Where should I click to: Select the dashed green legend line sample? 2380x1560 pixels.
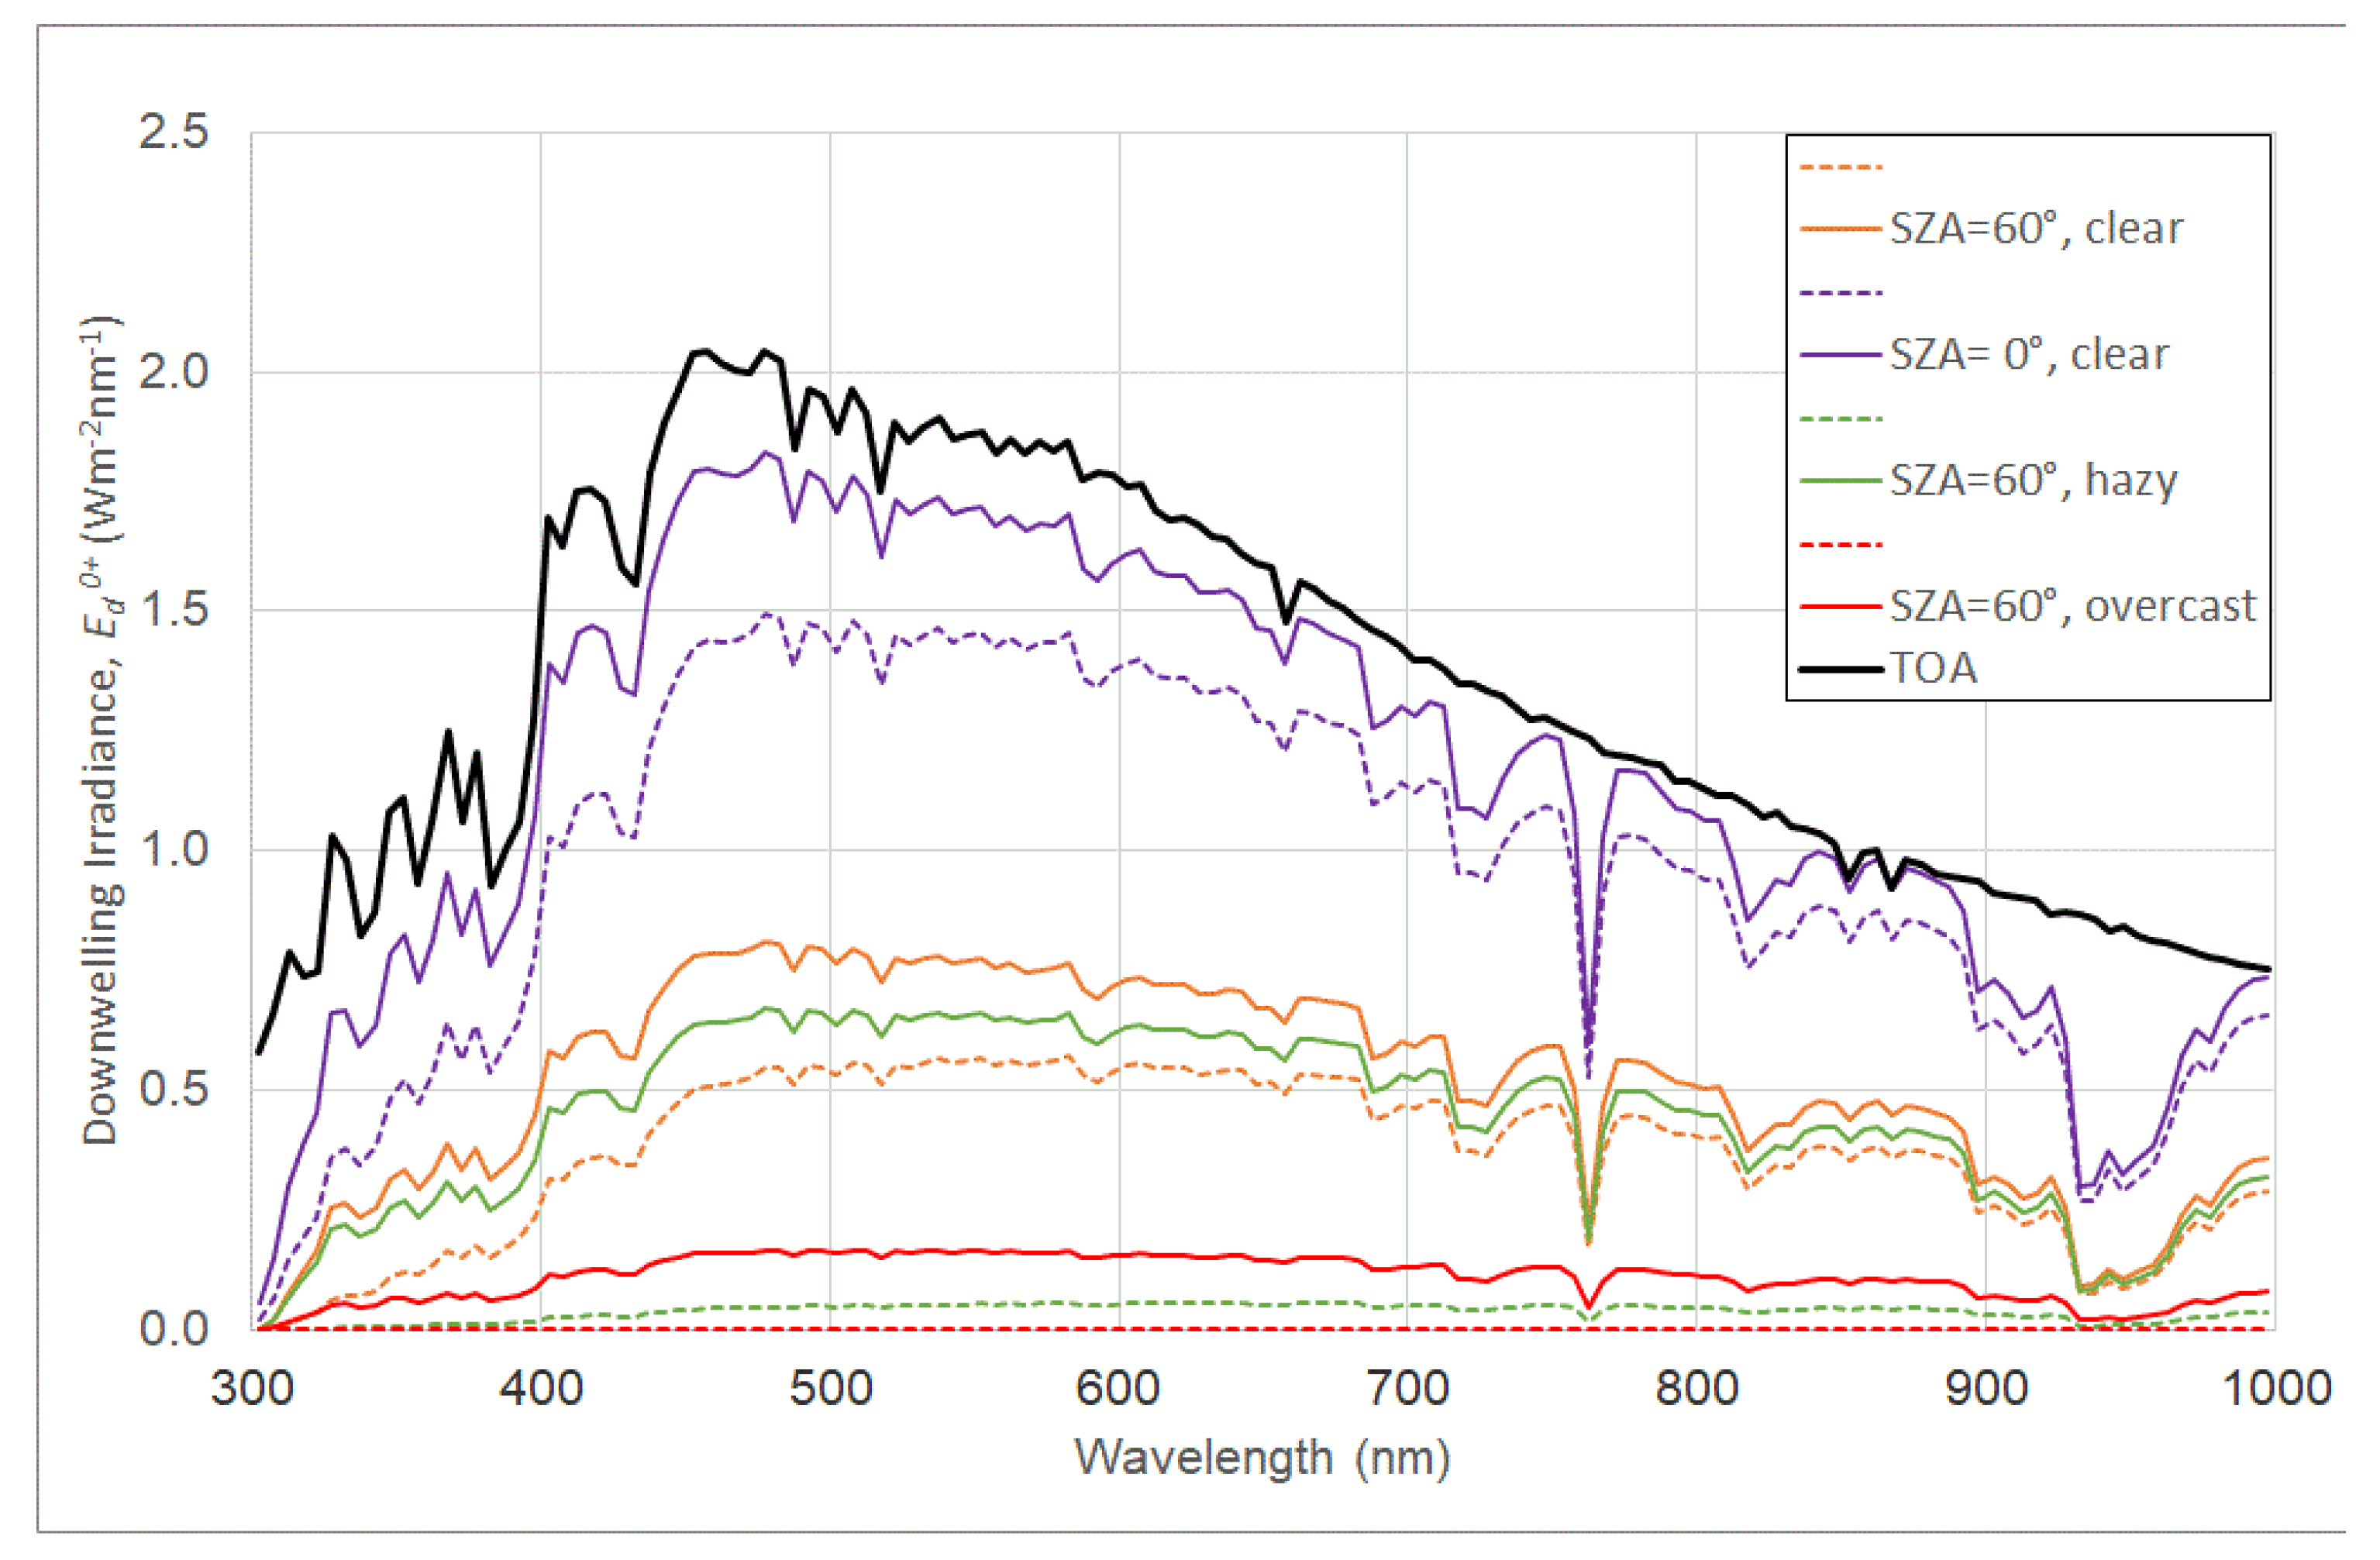click(x=1842, y=420)
